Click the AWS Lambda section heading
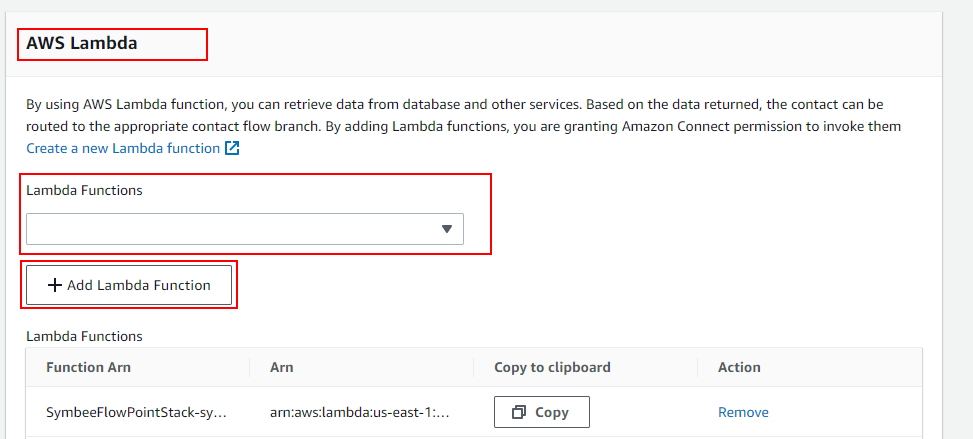Screen dimensions: 973x439 pyautogui.click(x=81, y=43)
